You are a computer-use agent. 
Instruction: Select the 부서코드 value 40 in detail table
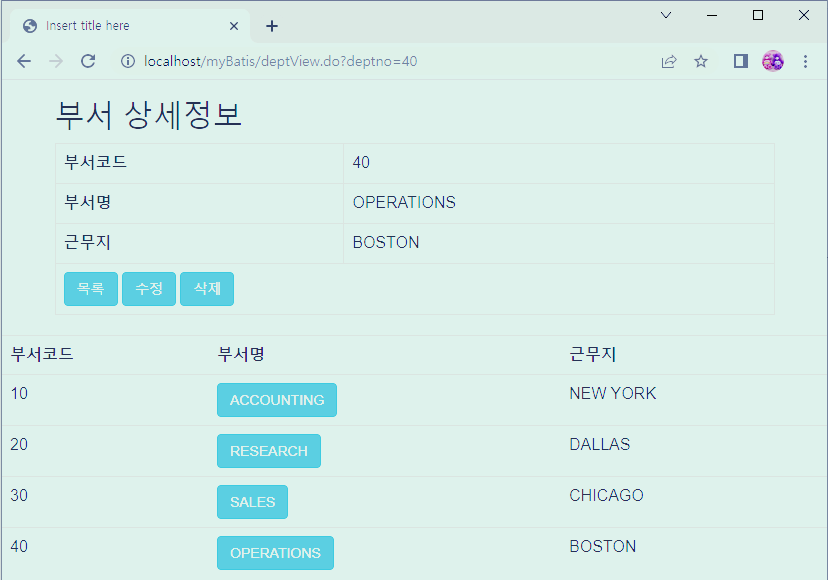(361, 162)
